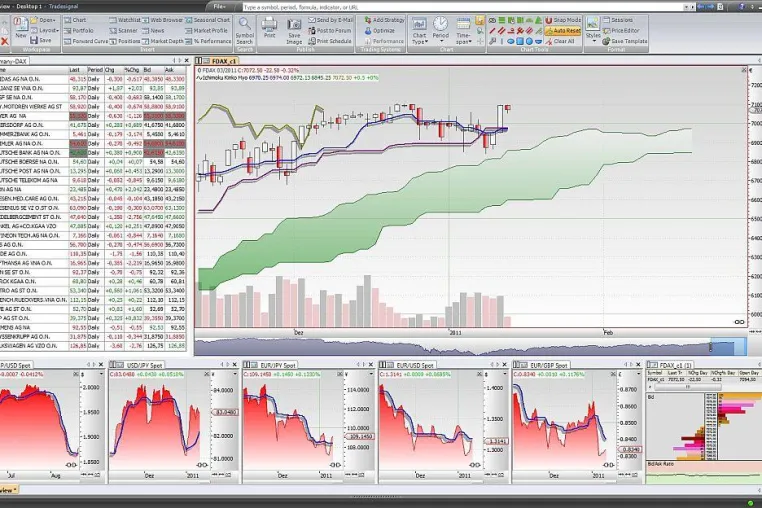The image size is (762, 508).
Task: Open the Open dropdown in Workspace group
Action: pyautogui.click(x=43, y=20)
